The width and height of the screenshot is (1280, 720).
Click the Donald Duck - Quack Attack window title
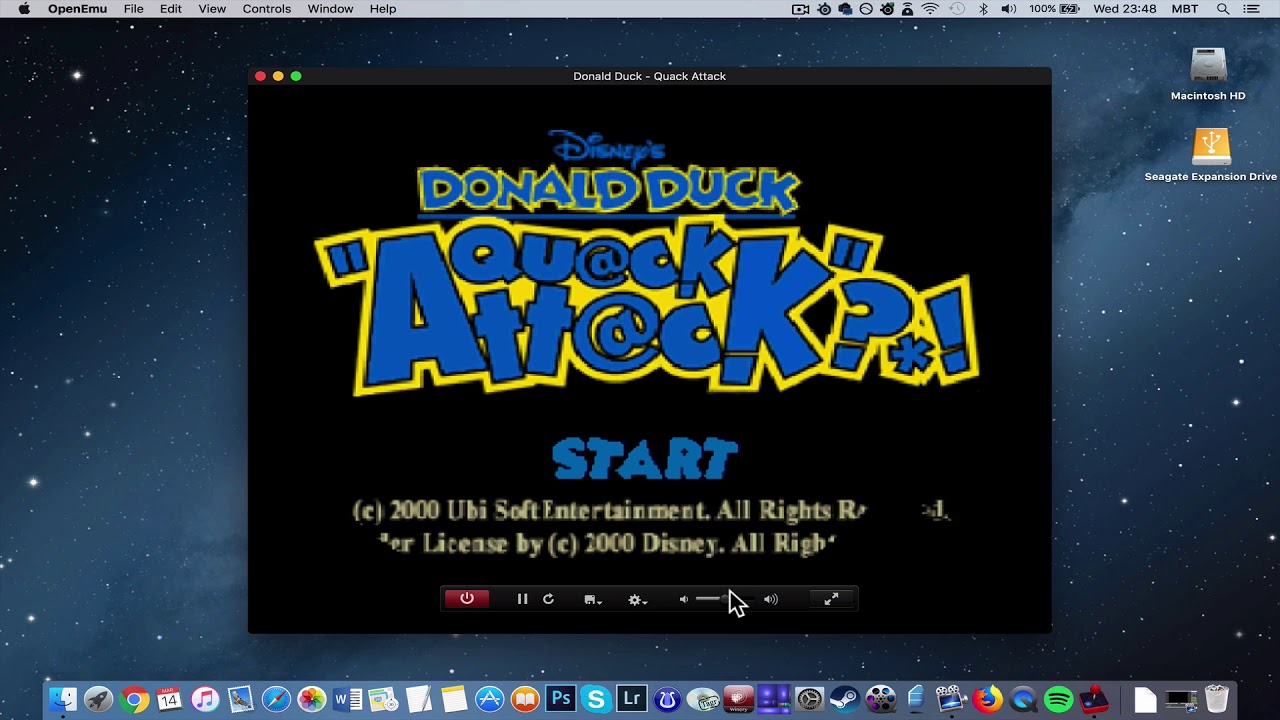(649, 76)
